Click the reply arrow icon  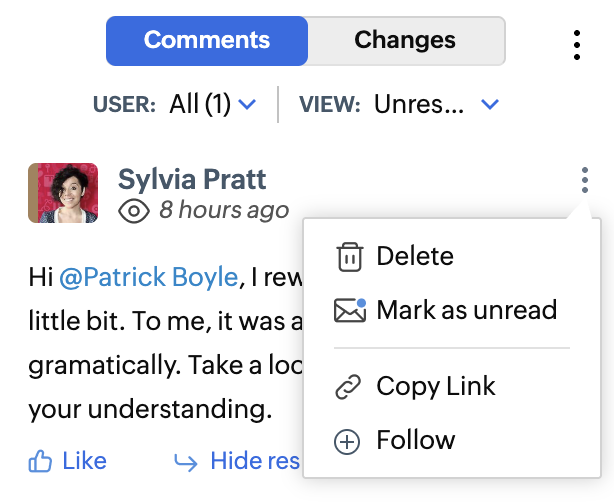pos(186,461)
